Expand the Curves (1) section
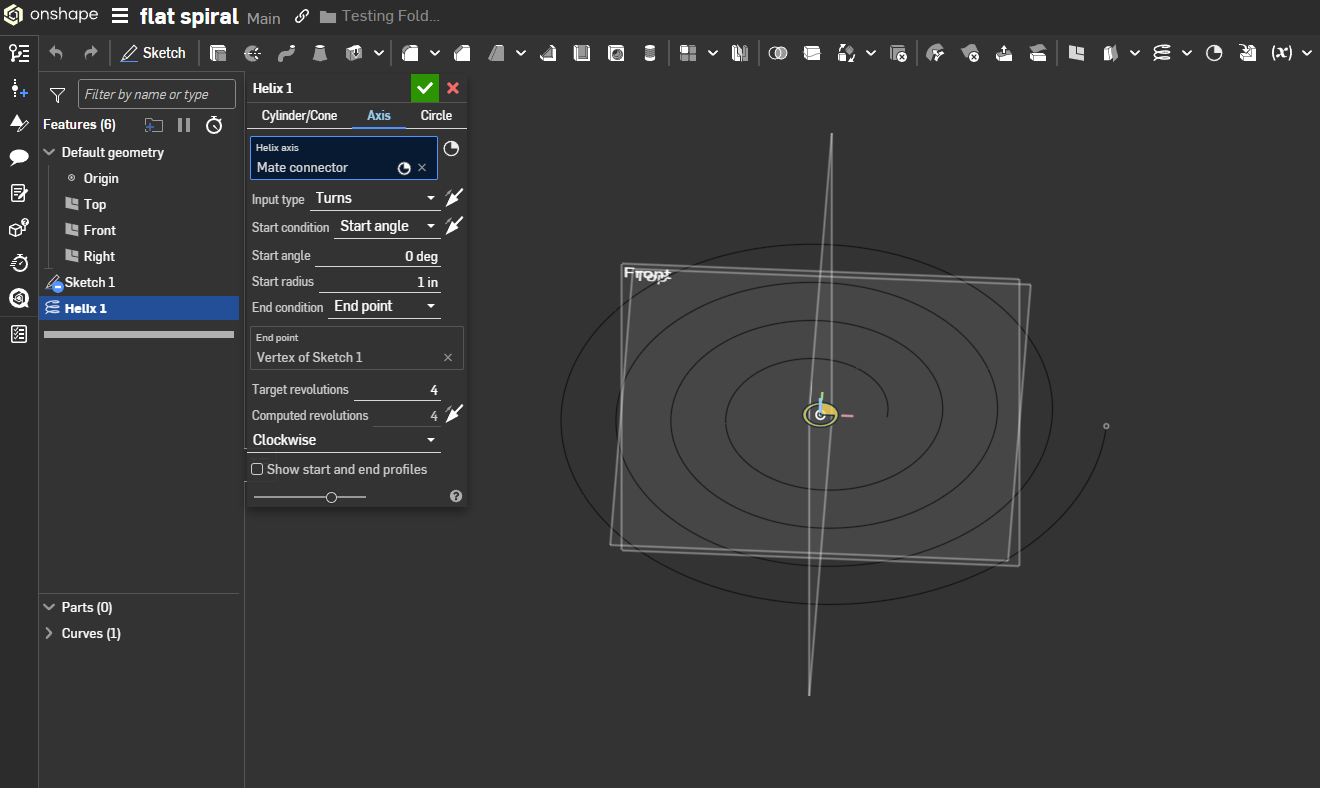 point(49,633)
